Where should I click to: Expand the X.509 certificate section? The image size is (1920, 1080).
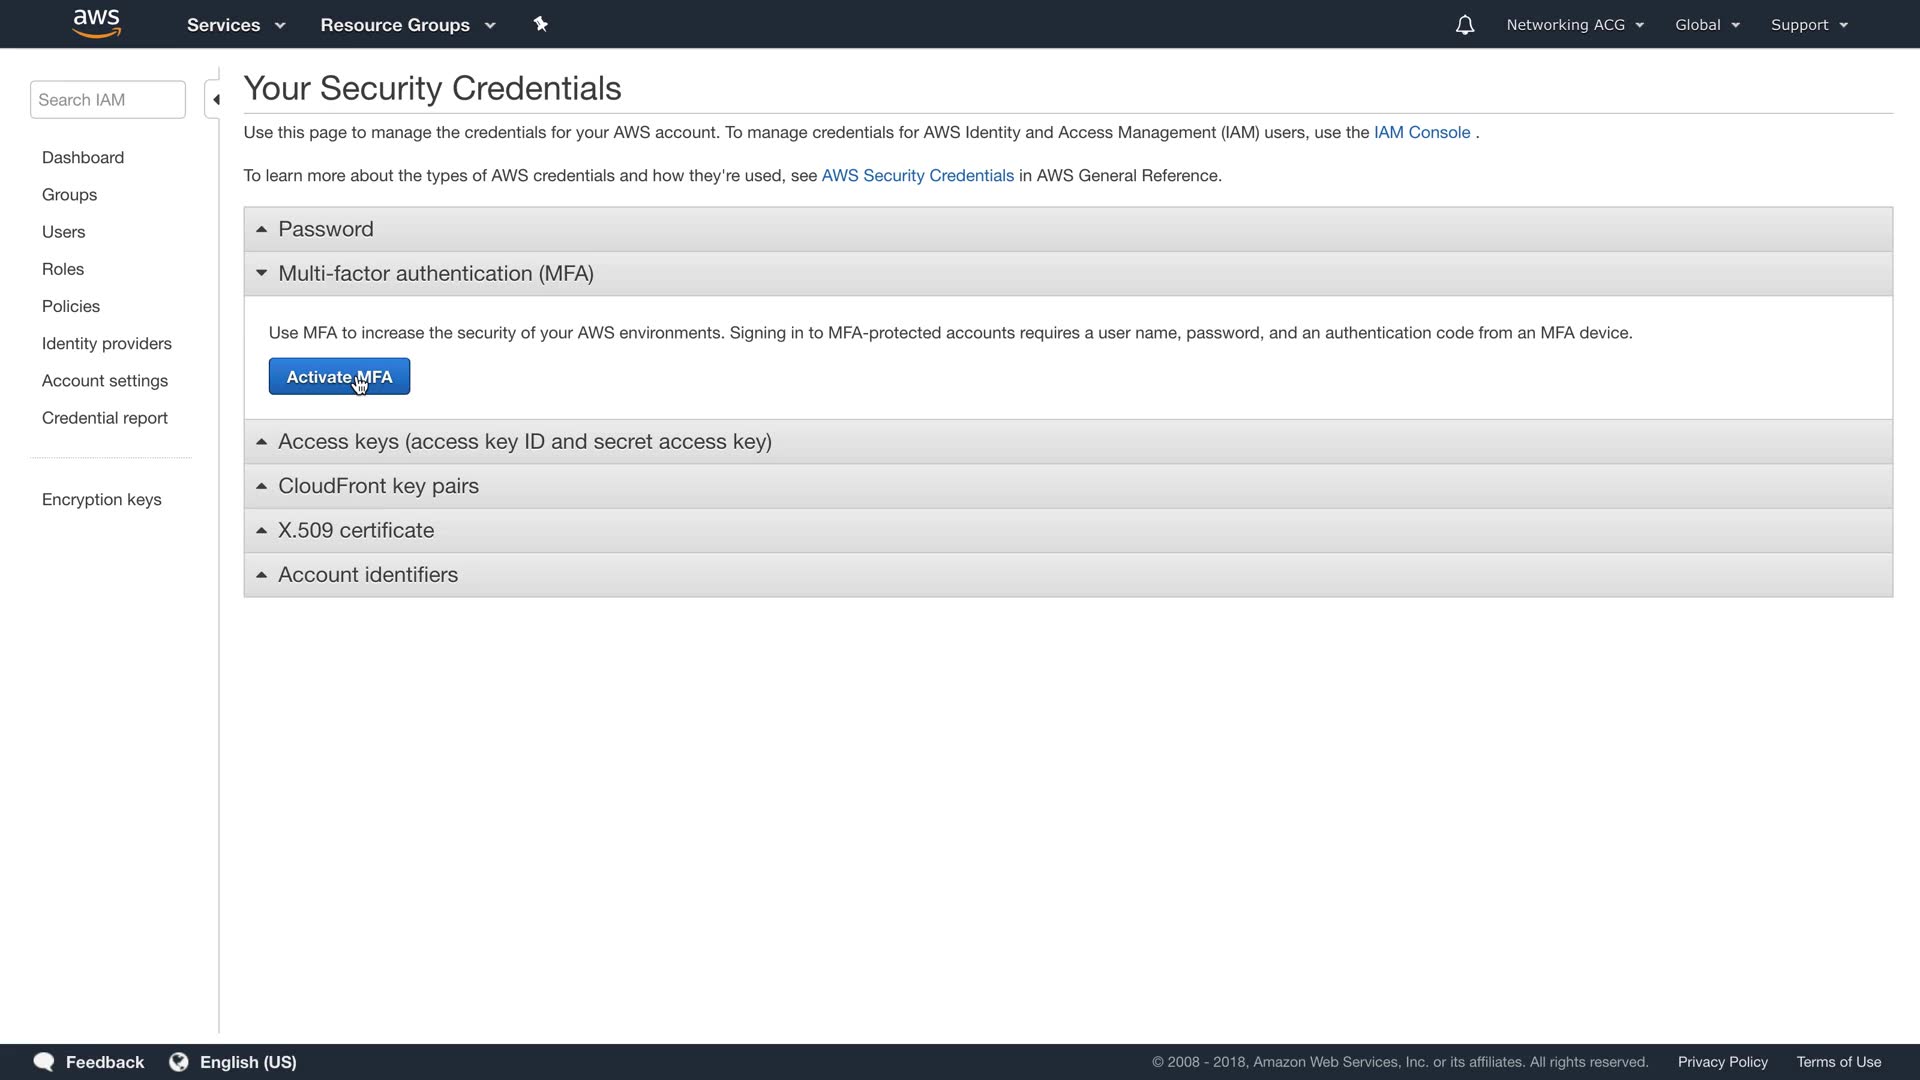click(x=355, y=531)
